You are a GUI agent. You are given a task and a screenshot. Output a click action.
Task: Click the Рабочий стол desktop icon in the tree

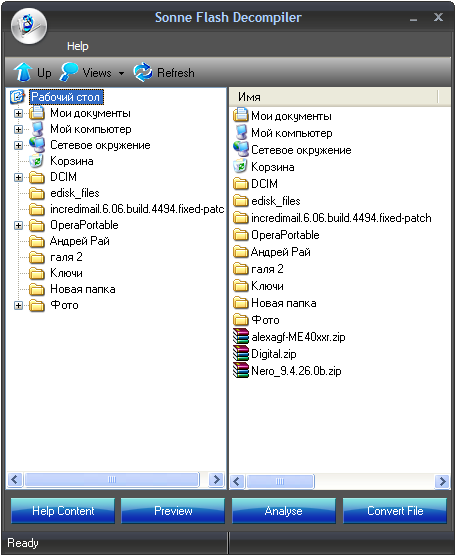coord(17,96)
